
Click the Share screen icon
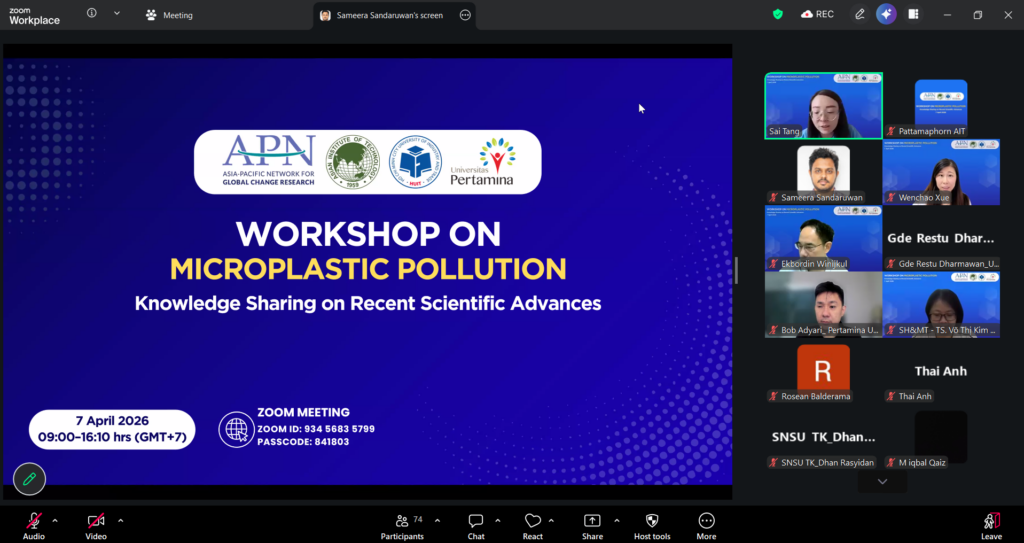point(592,523)
